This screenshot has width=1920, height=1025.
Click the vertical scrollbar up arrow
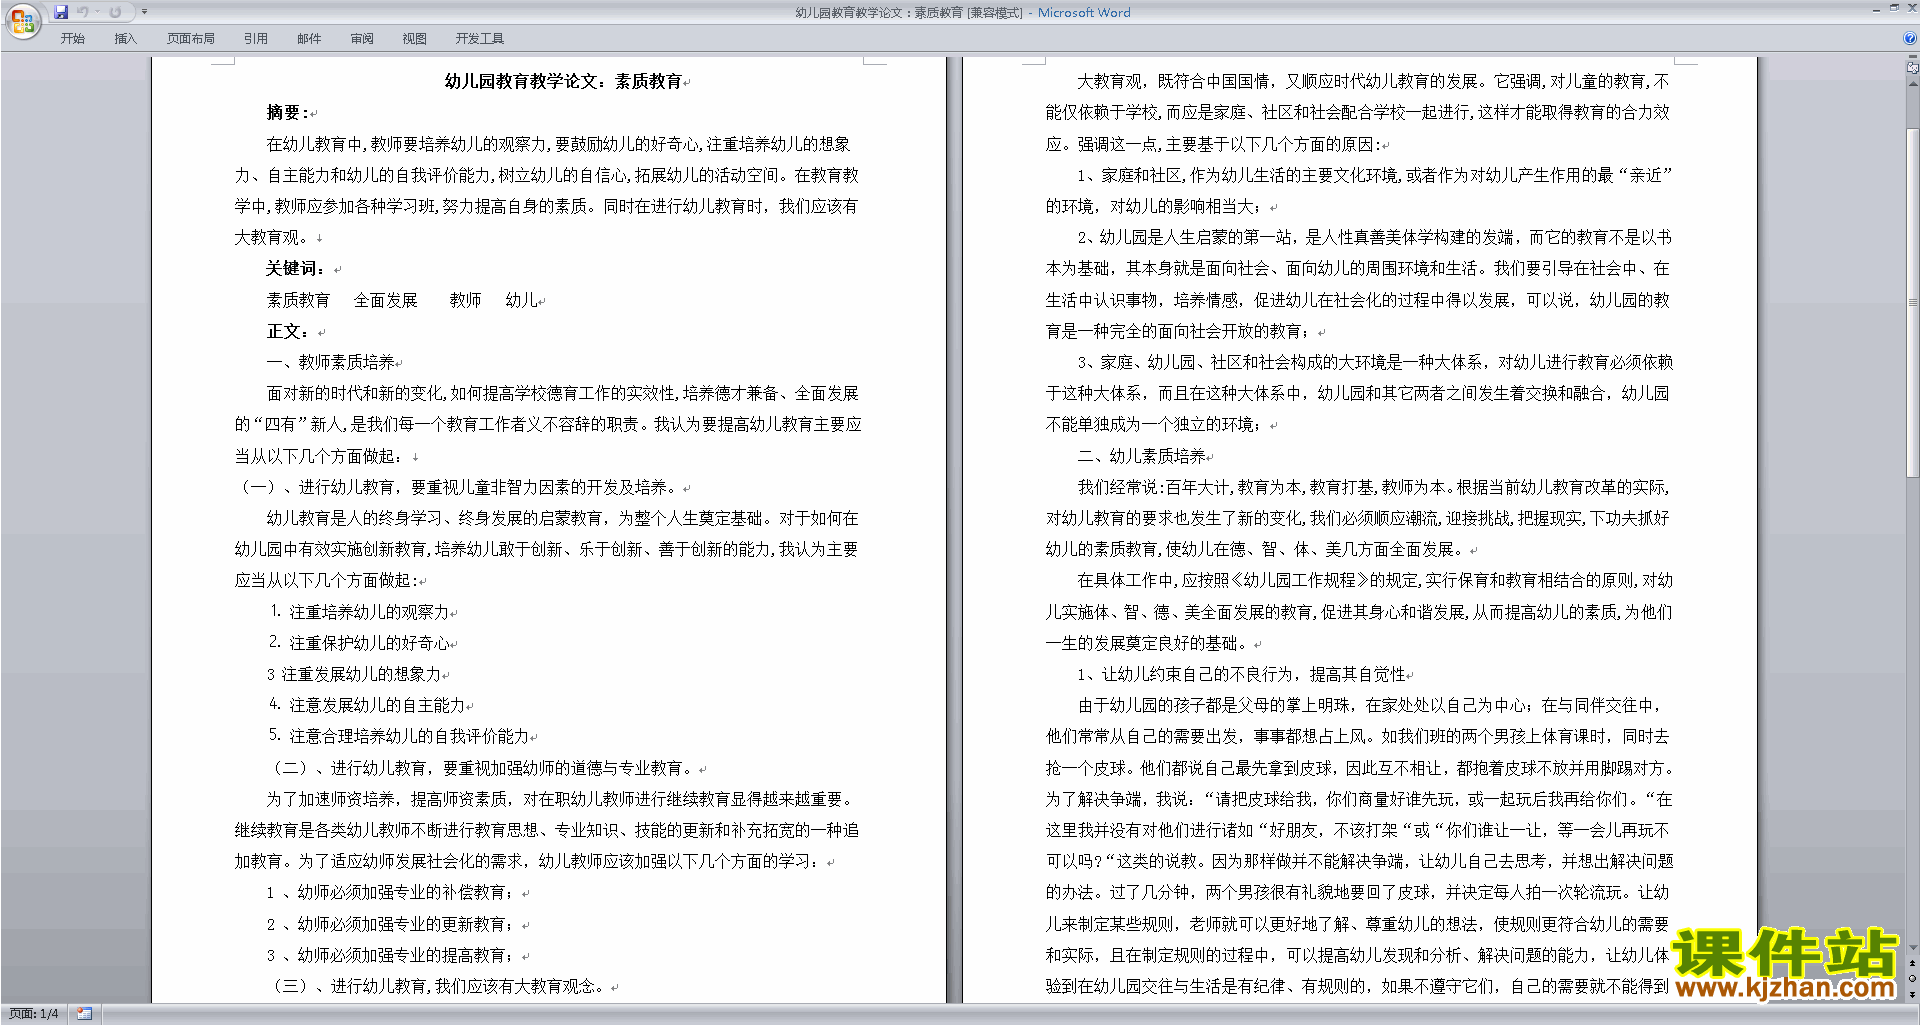click(1913, 84)
